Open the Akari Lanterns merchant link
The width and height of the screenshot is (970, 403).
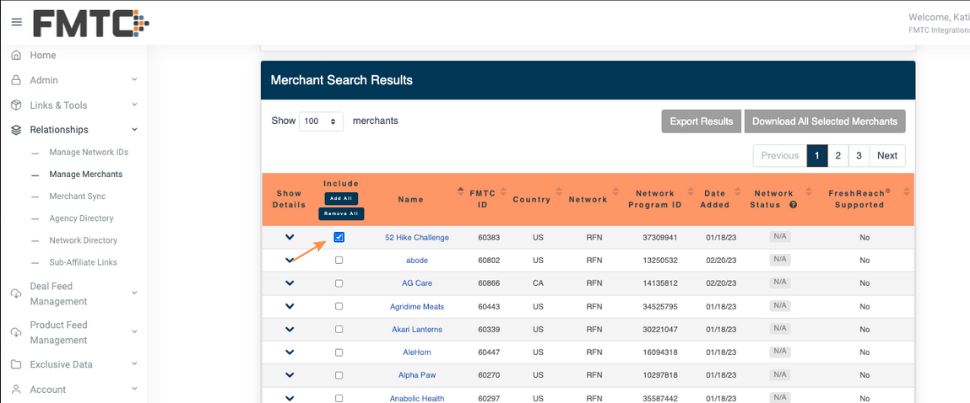(x=416, y=329)
